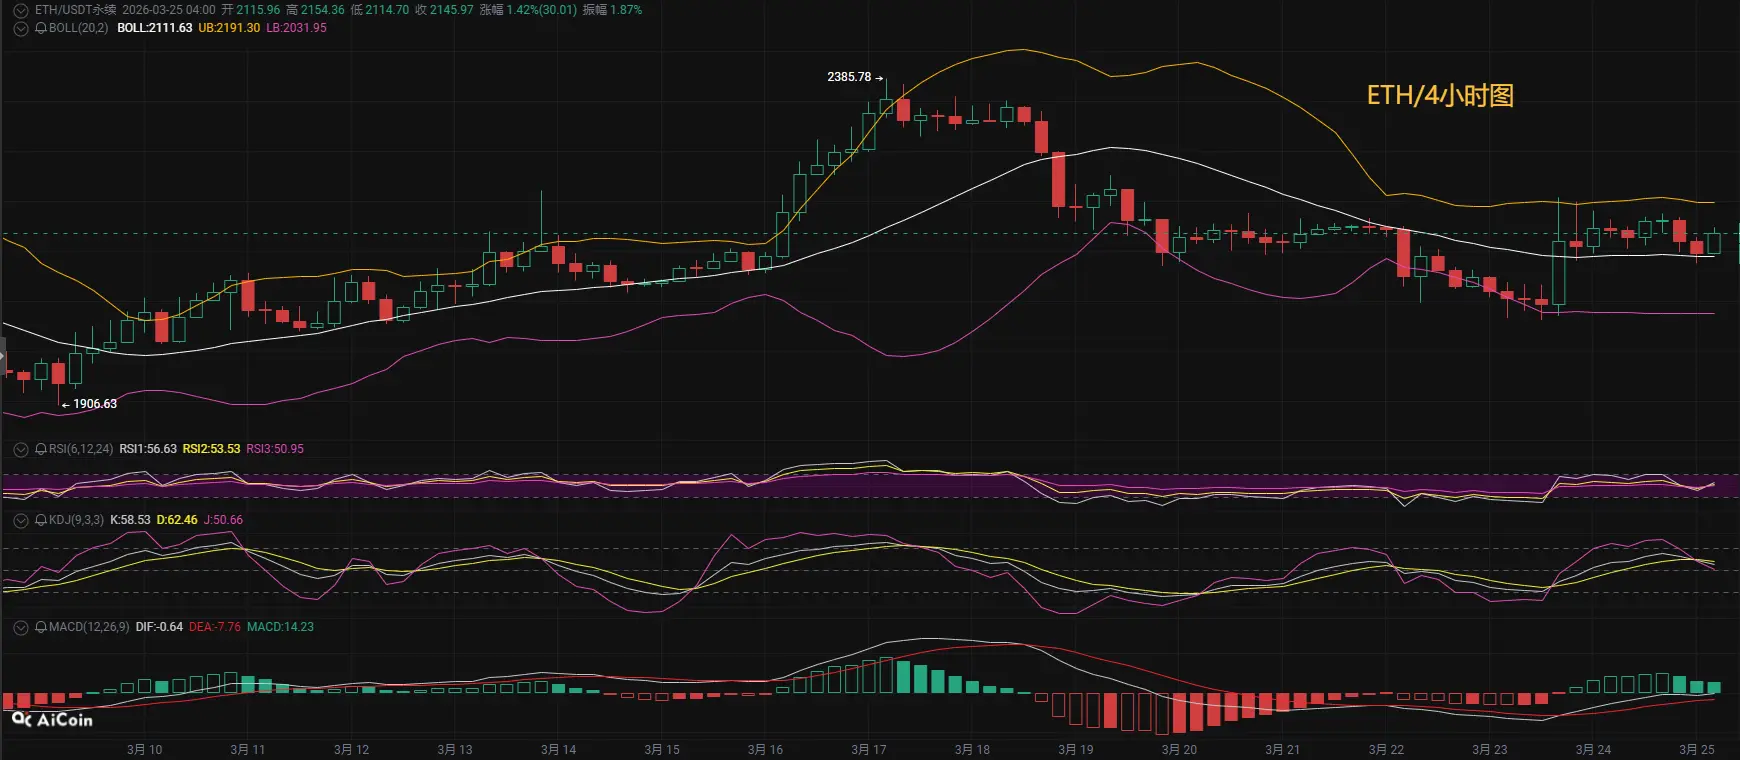Click the high price 2154.36 value
This screenshot has height=760, width=1740.
pyautogui.click(x=323, y=10)
